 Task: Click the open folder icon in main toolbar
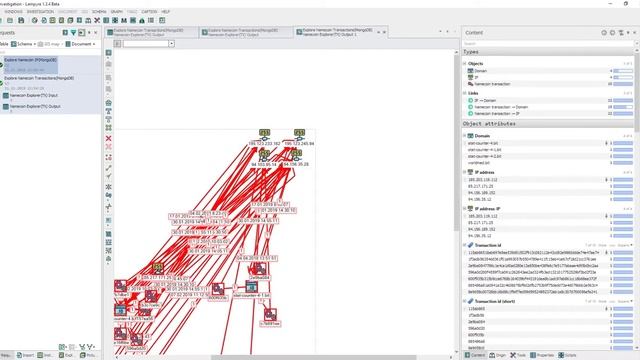(x=10, y=20)
